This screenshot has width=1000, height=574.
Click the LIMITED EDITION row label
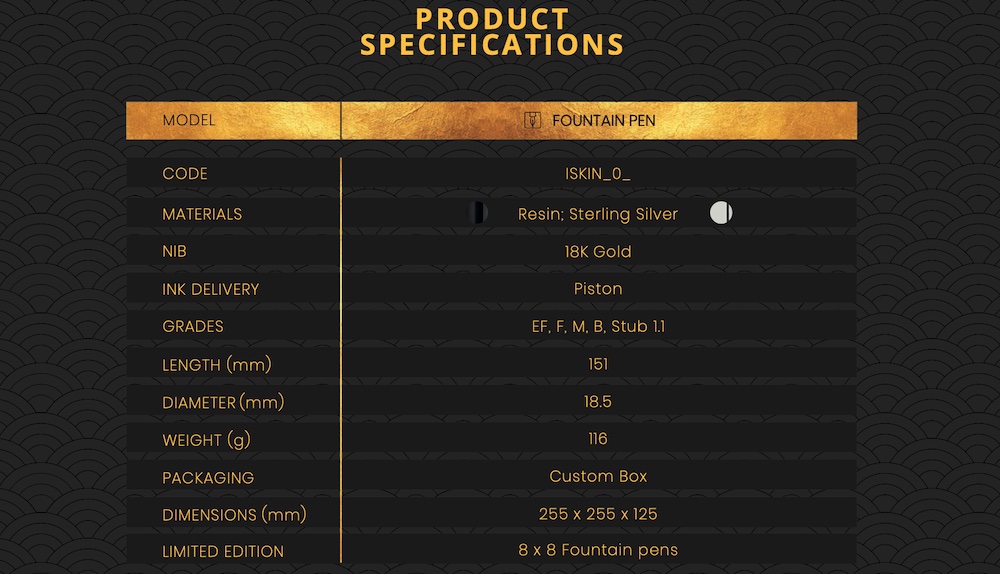[x=223, y=551]
